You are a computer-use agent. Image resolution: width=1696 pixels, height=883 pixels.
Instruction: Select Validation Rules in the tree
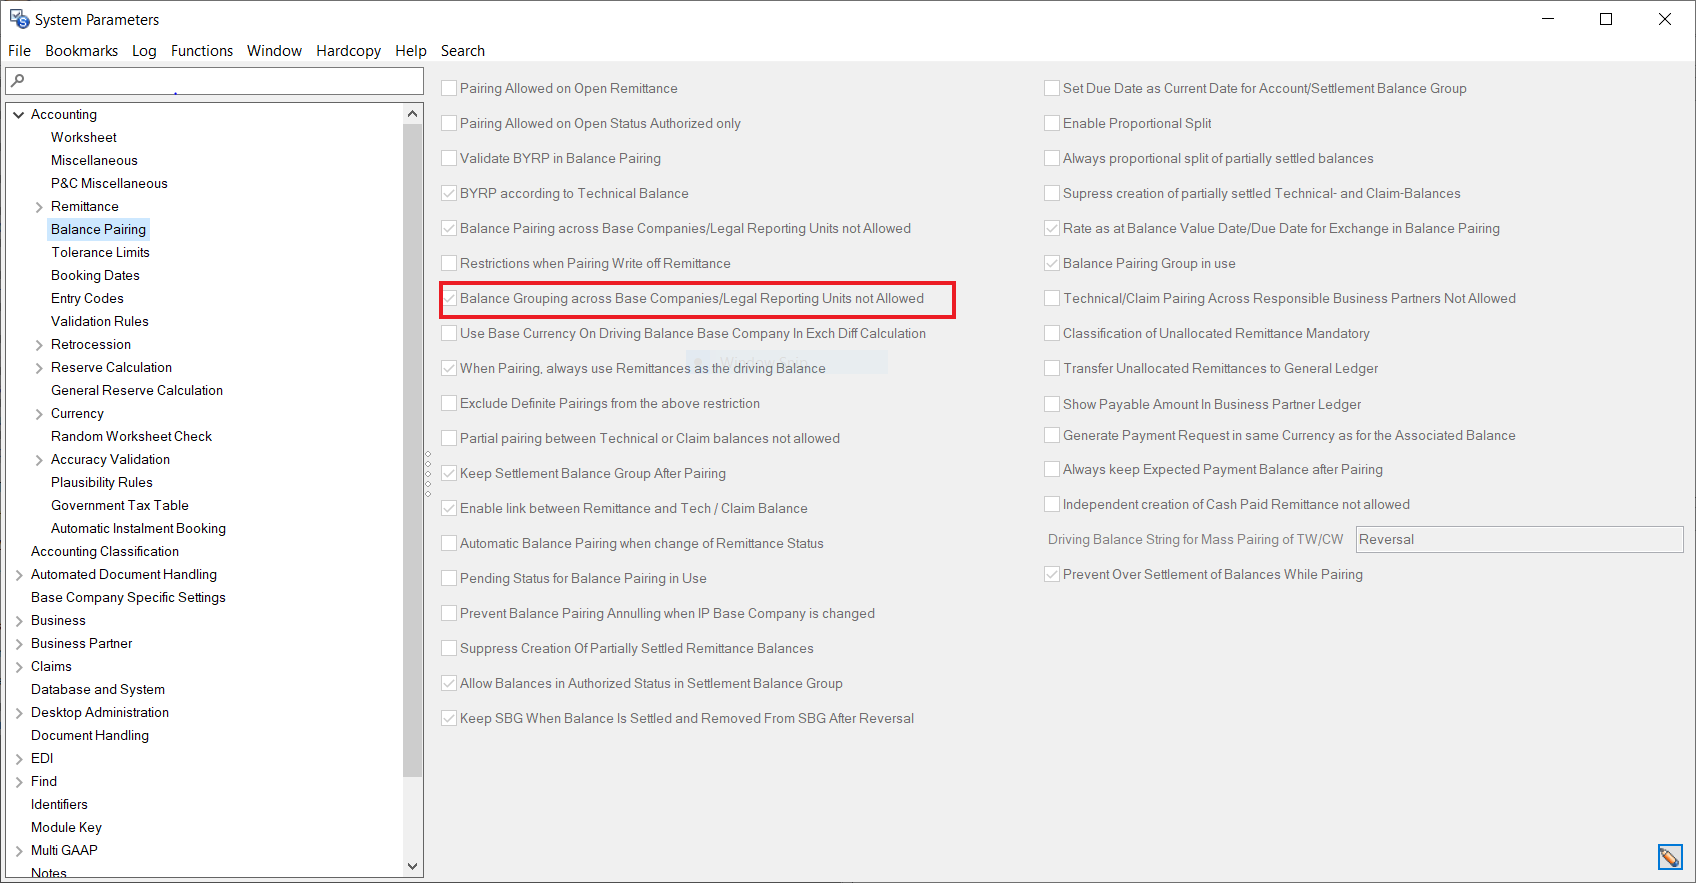[100, 322]
